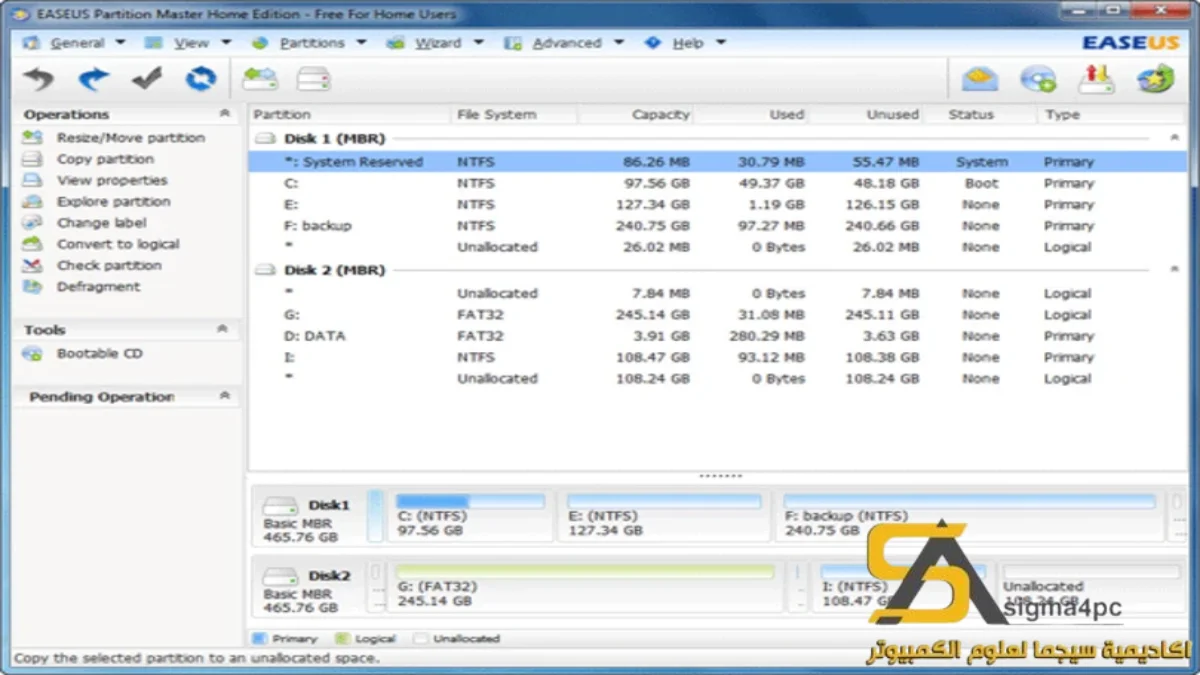
Task: Select the E: (NTFS) block in disk map
Action: pyautogui.click(x=665, y=516)
